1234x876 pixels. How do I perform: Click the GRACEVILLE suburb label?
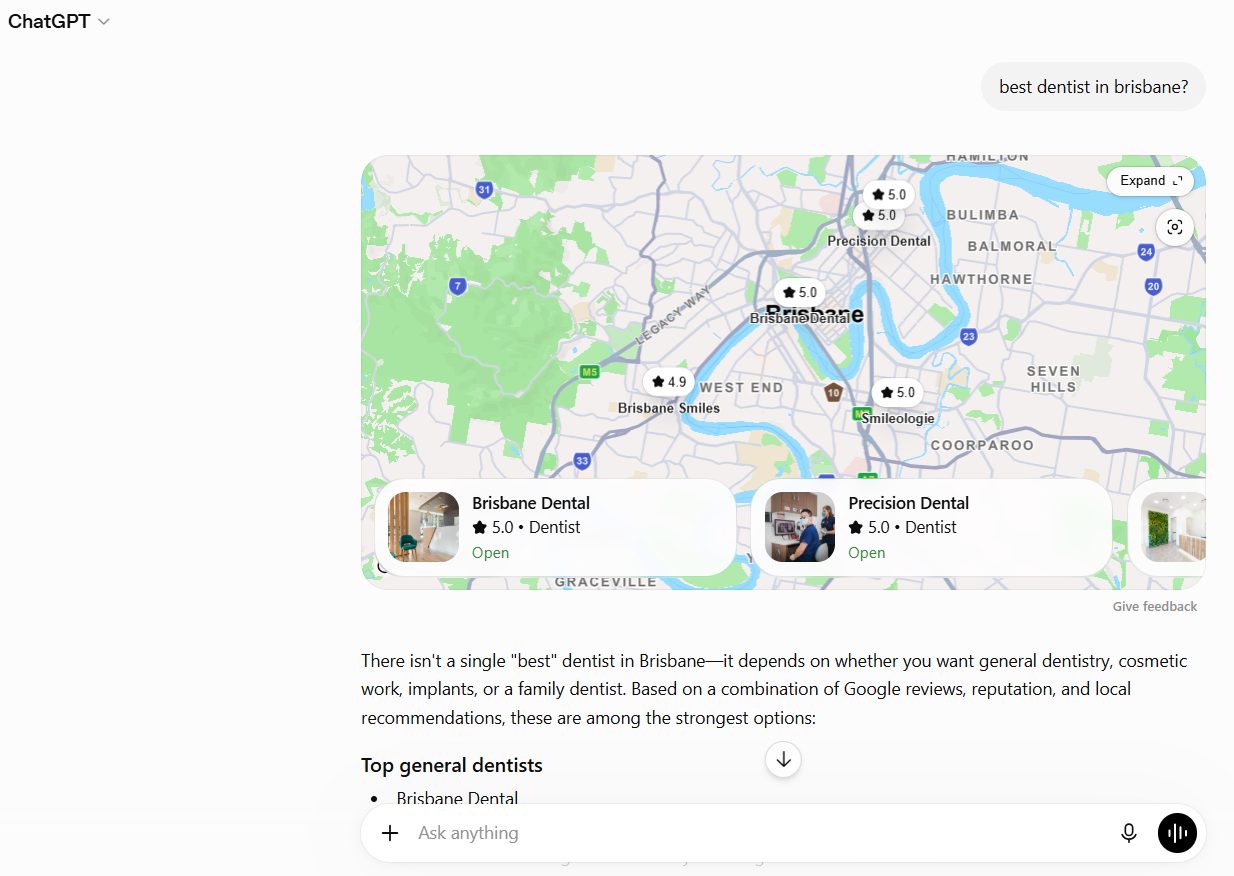click(606, 582)
